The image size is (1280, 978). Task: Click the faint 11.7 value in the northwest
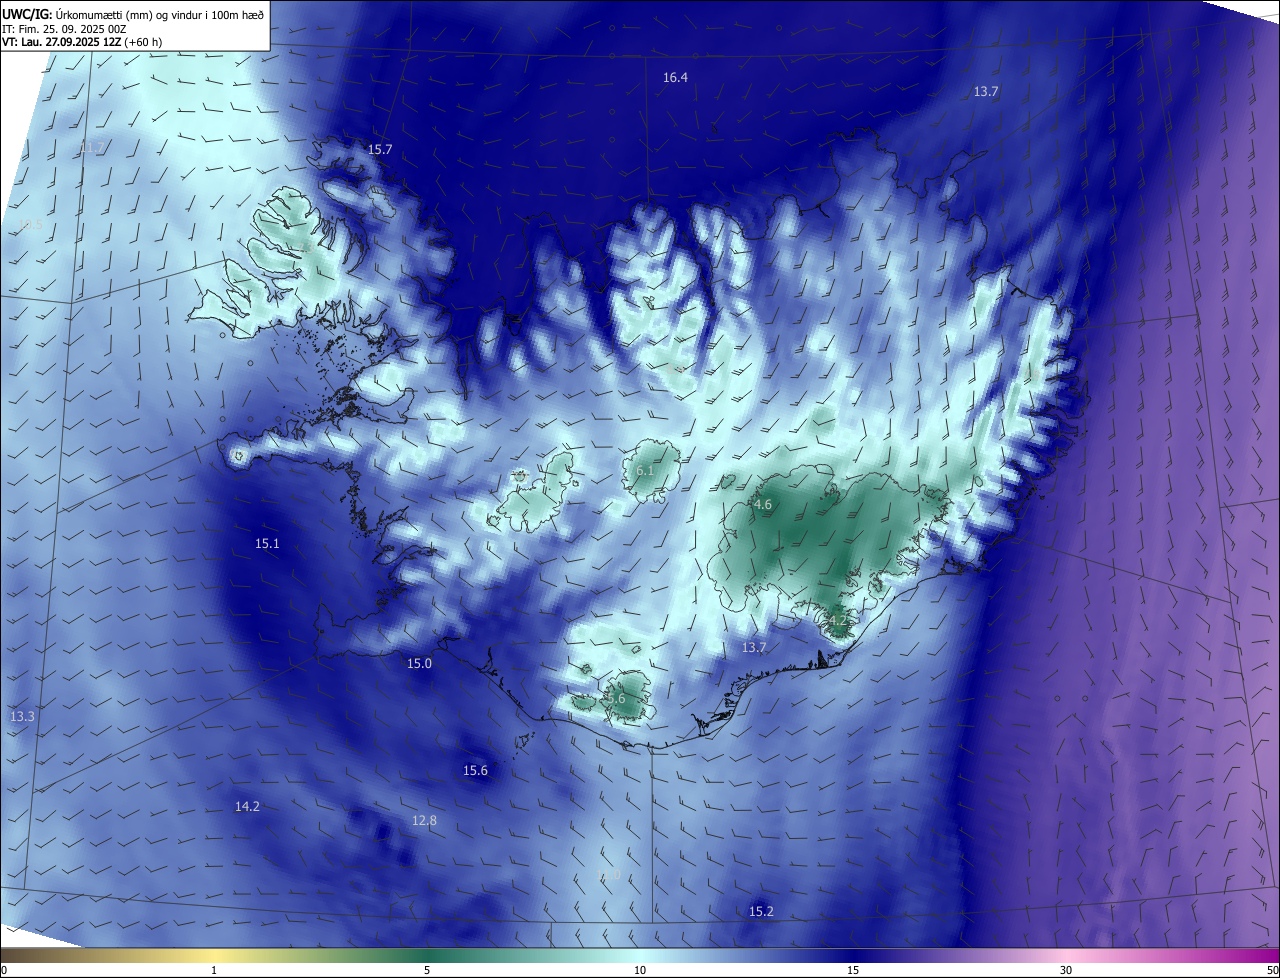point(91,147)
